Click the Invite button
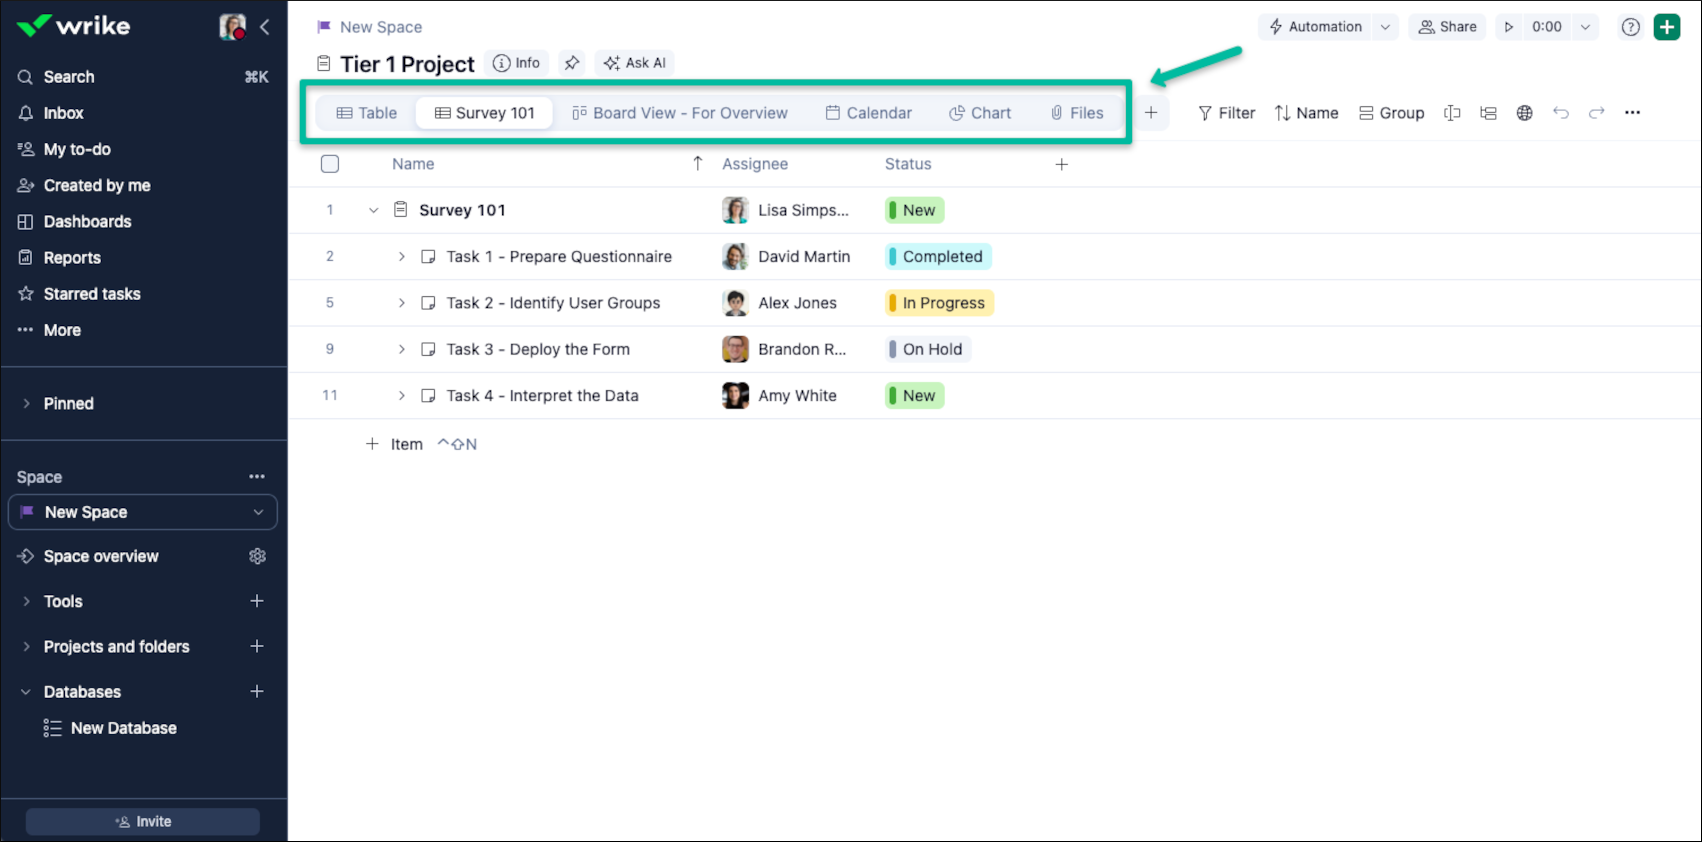 pos(143,821)
